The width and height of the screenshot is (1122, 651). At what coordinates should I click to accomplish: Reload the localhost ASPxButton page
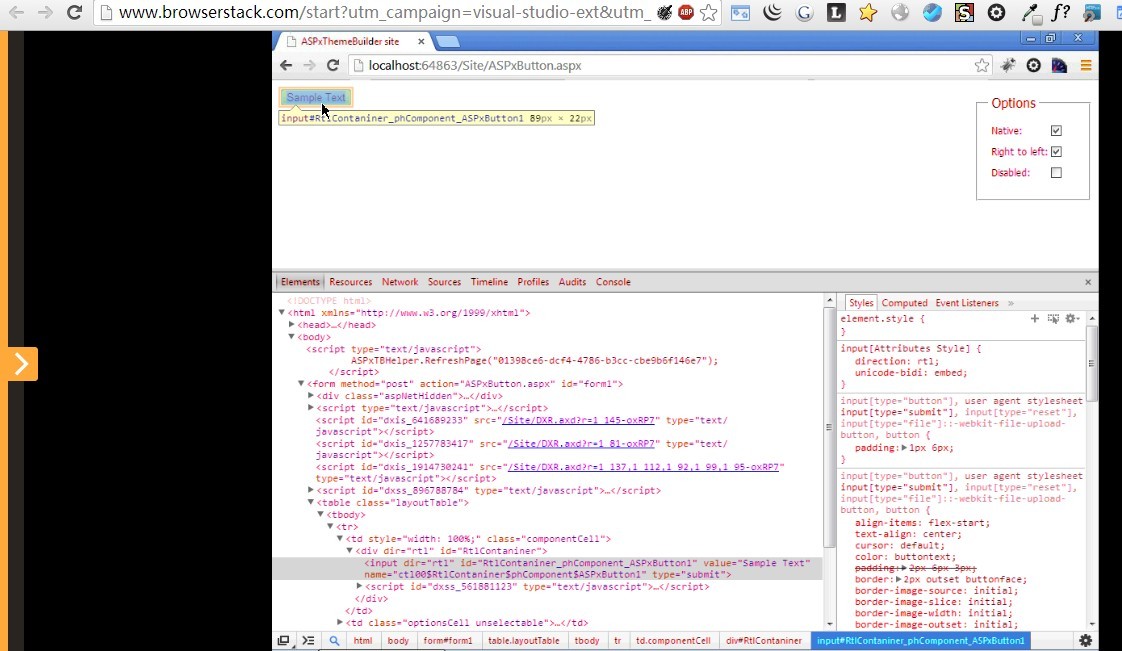tap(333, 65)
